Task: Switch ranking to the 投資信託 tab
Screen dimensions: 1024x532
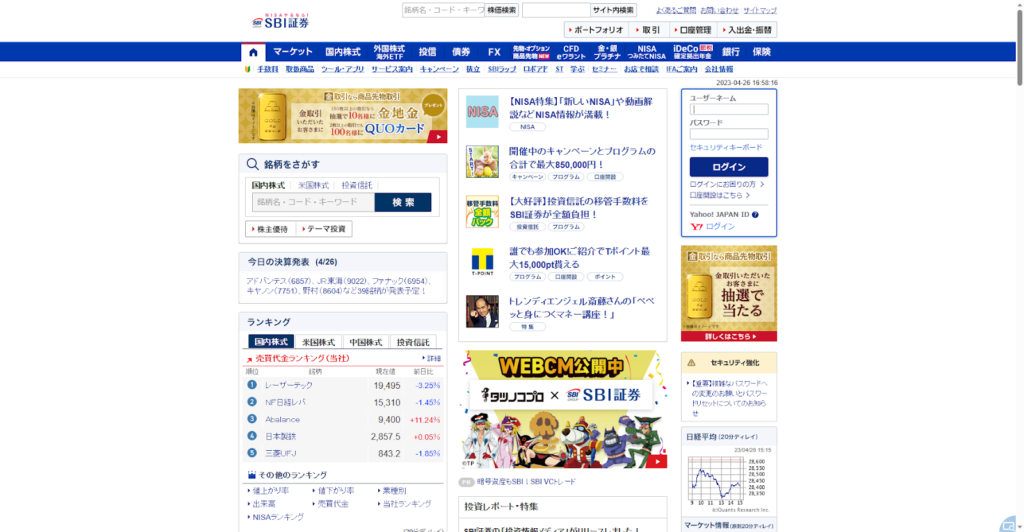Action: 413,342
